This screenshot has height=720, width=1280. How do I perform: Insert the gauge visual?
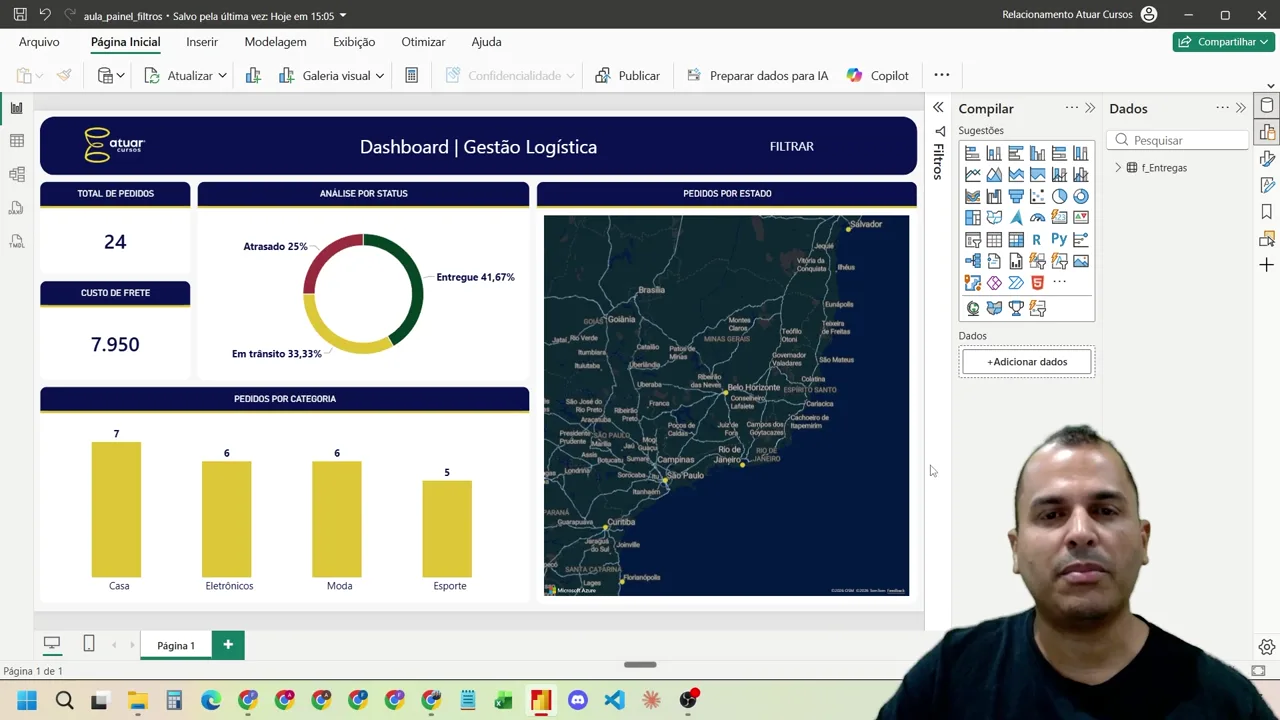pyautogui.click(x=1037, y=218)
